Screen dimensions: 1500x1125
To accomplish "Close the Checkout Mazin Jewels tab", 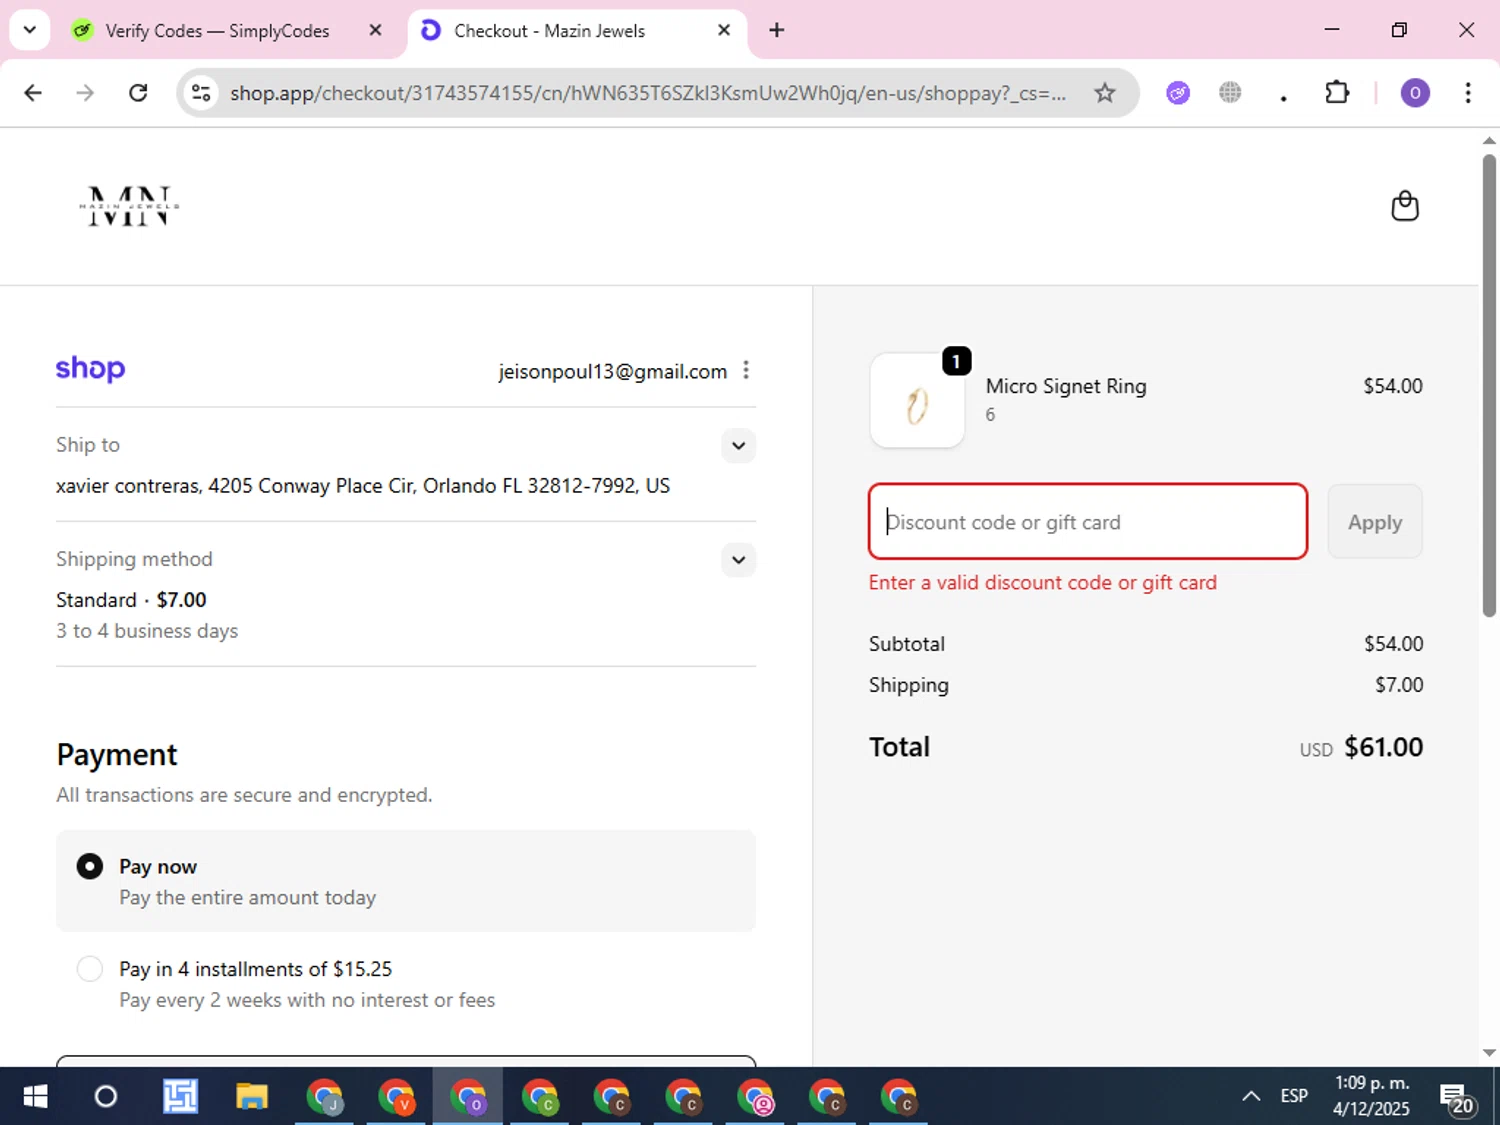I will [x=724, y=30].
